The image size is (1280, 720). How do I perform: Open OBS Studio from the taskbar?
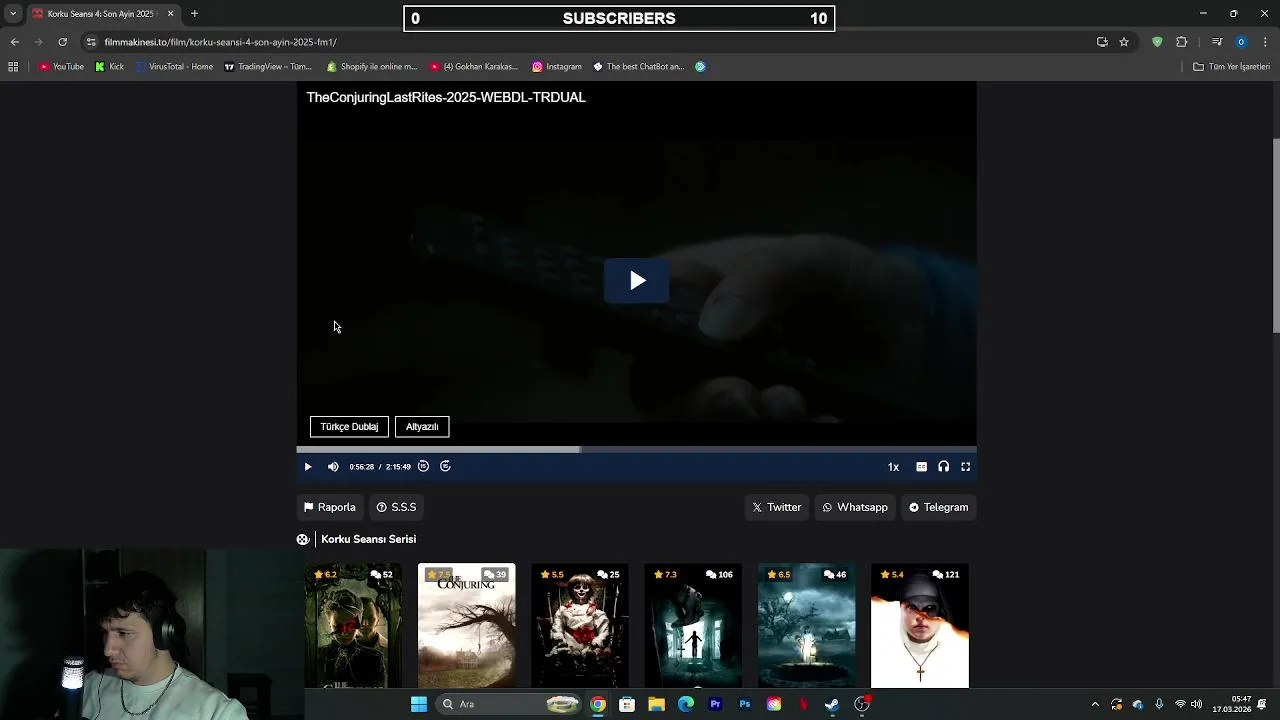point(862,704)
